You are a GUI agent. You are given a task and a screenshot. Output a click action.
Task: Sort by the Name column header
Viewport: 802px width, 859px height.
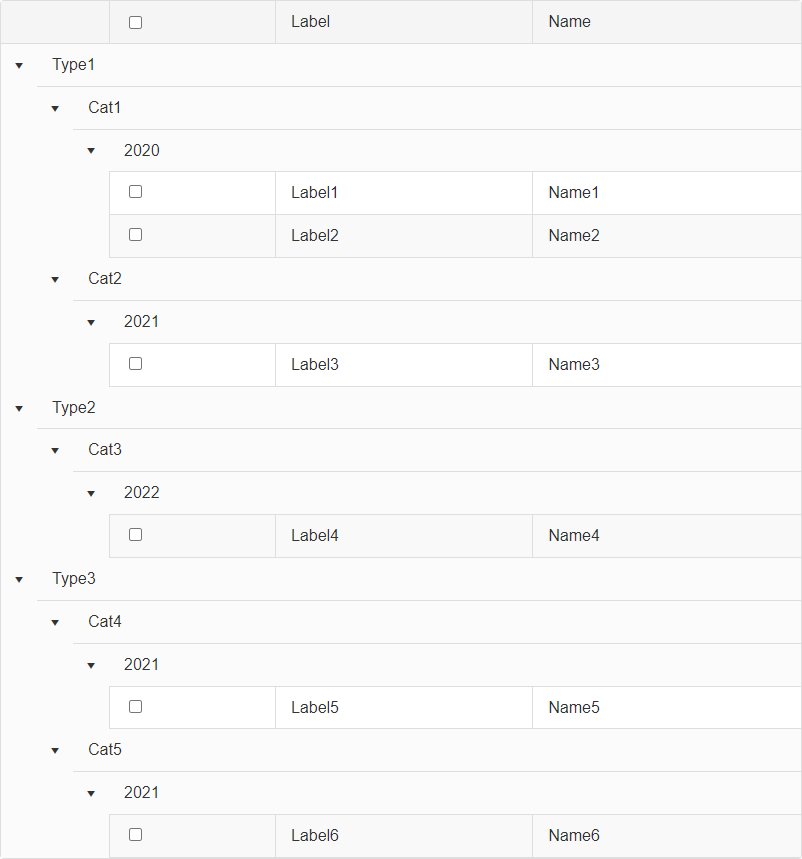569,22
